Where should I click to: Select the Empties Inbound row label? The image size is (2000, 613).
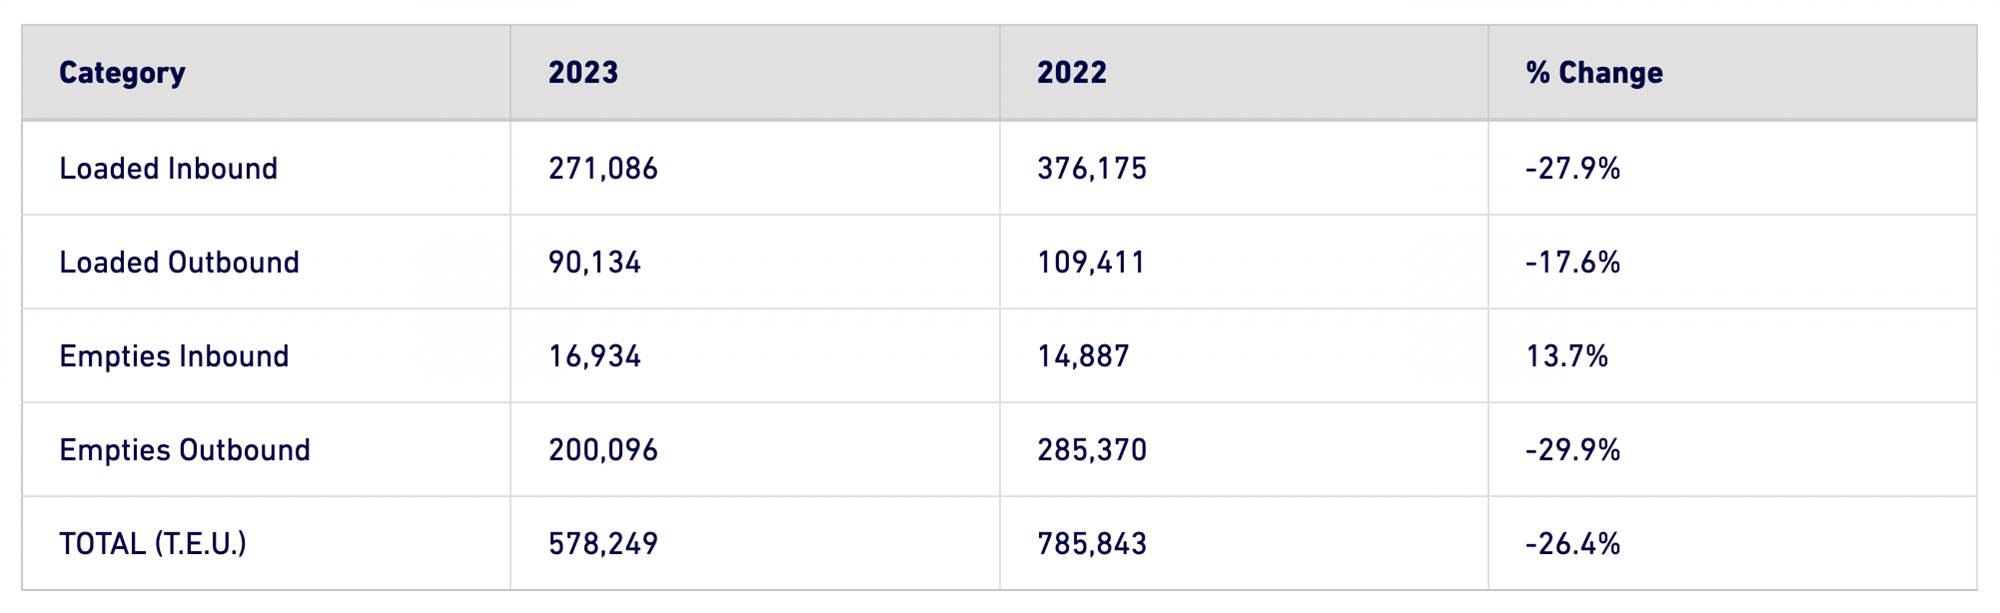tap(174, 356)
